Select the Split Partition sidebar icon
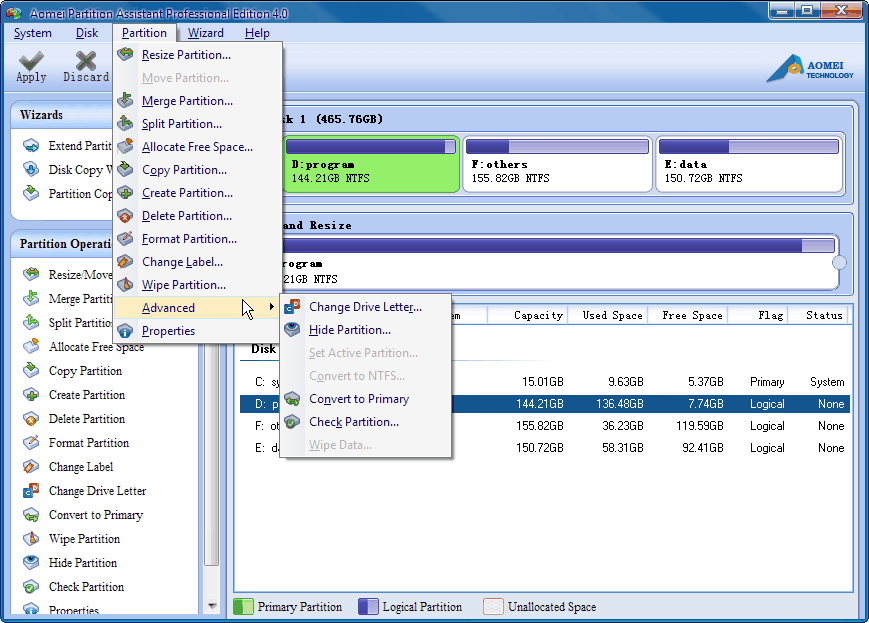 [28, 322]
